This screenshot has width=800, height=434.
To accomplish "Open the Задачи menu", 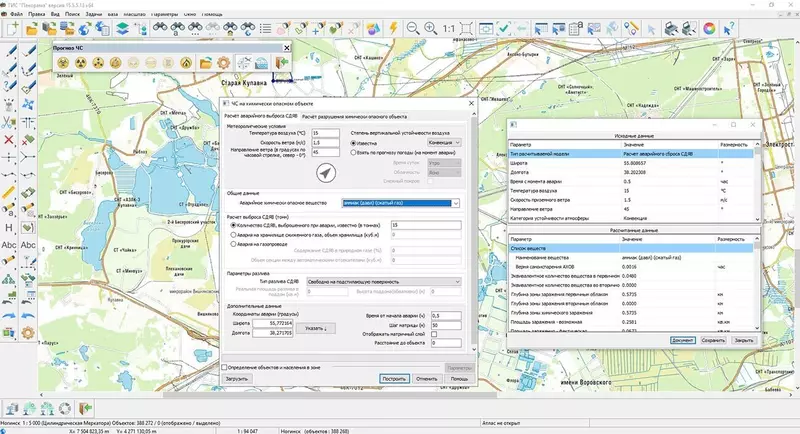I will [x=94, y=14].
